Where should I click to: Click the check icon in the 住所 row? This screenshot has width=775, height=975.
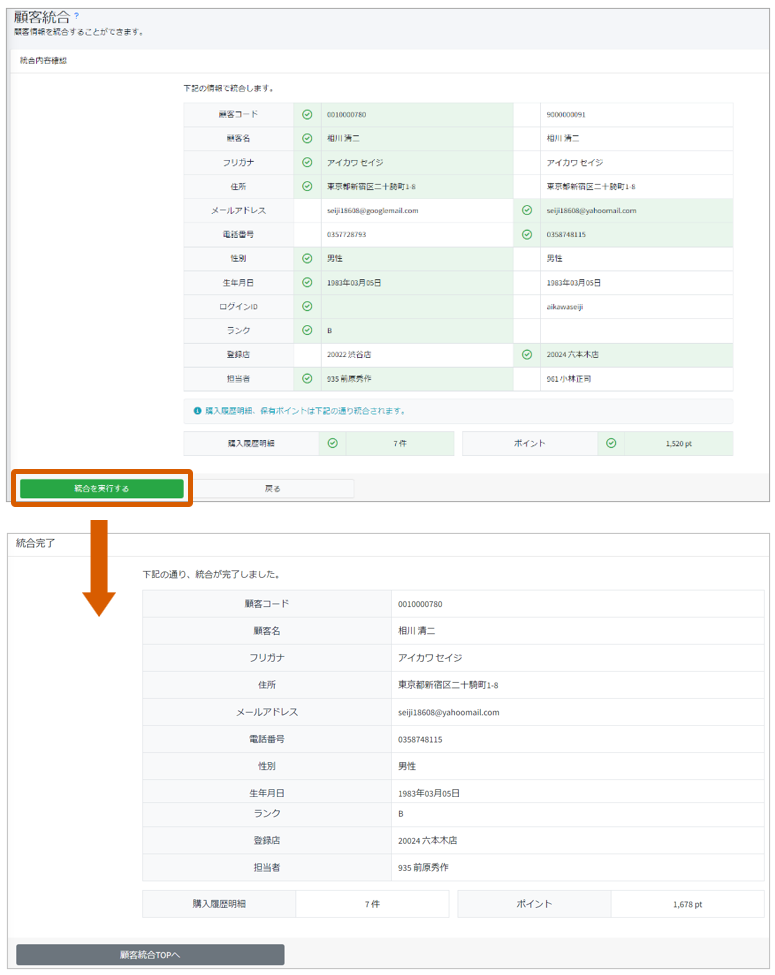pos(307,186)
